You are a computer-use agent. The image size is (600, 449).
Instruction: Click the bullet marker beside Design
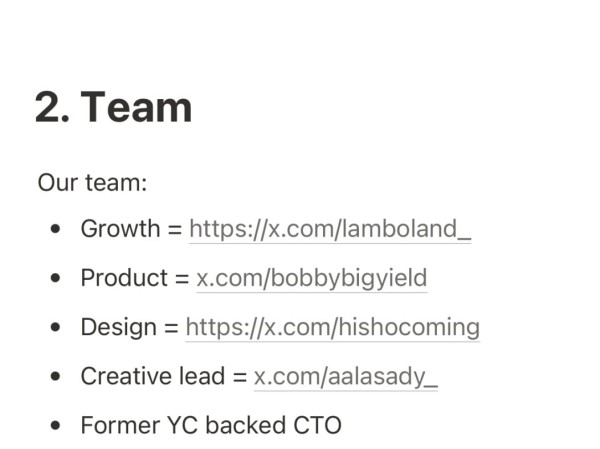tap(55, 327)
